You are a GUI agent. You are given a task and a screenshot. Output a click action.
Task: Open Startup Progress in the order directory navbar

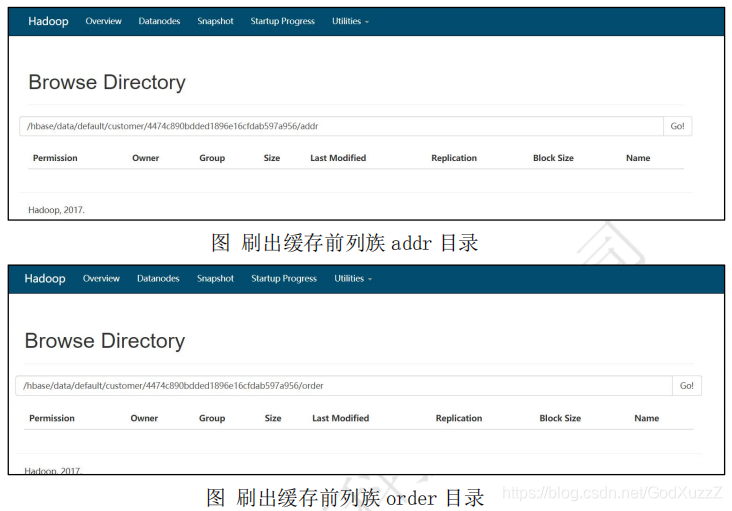click(284, 279)
